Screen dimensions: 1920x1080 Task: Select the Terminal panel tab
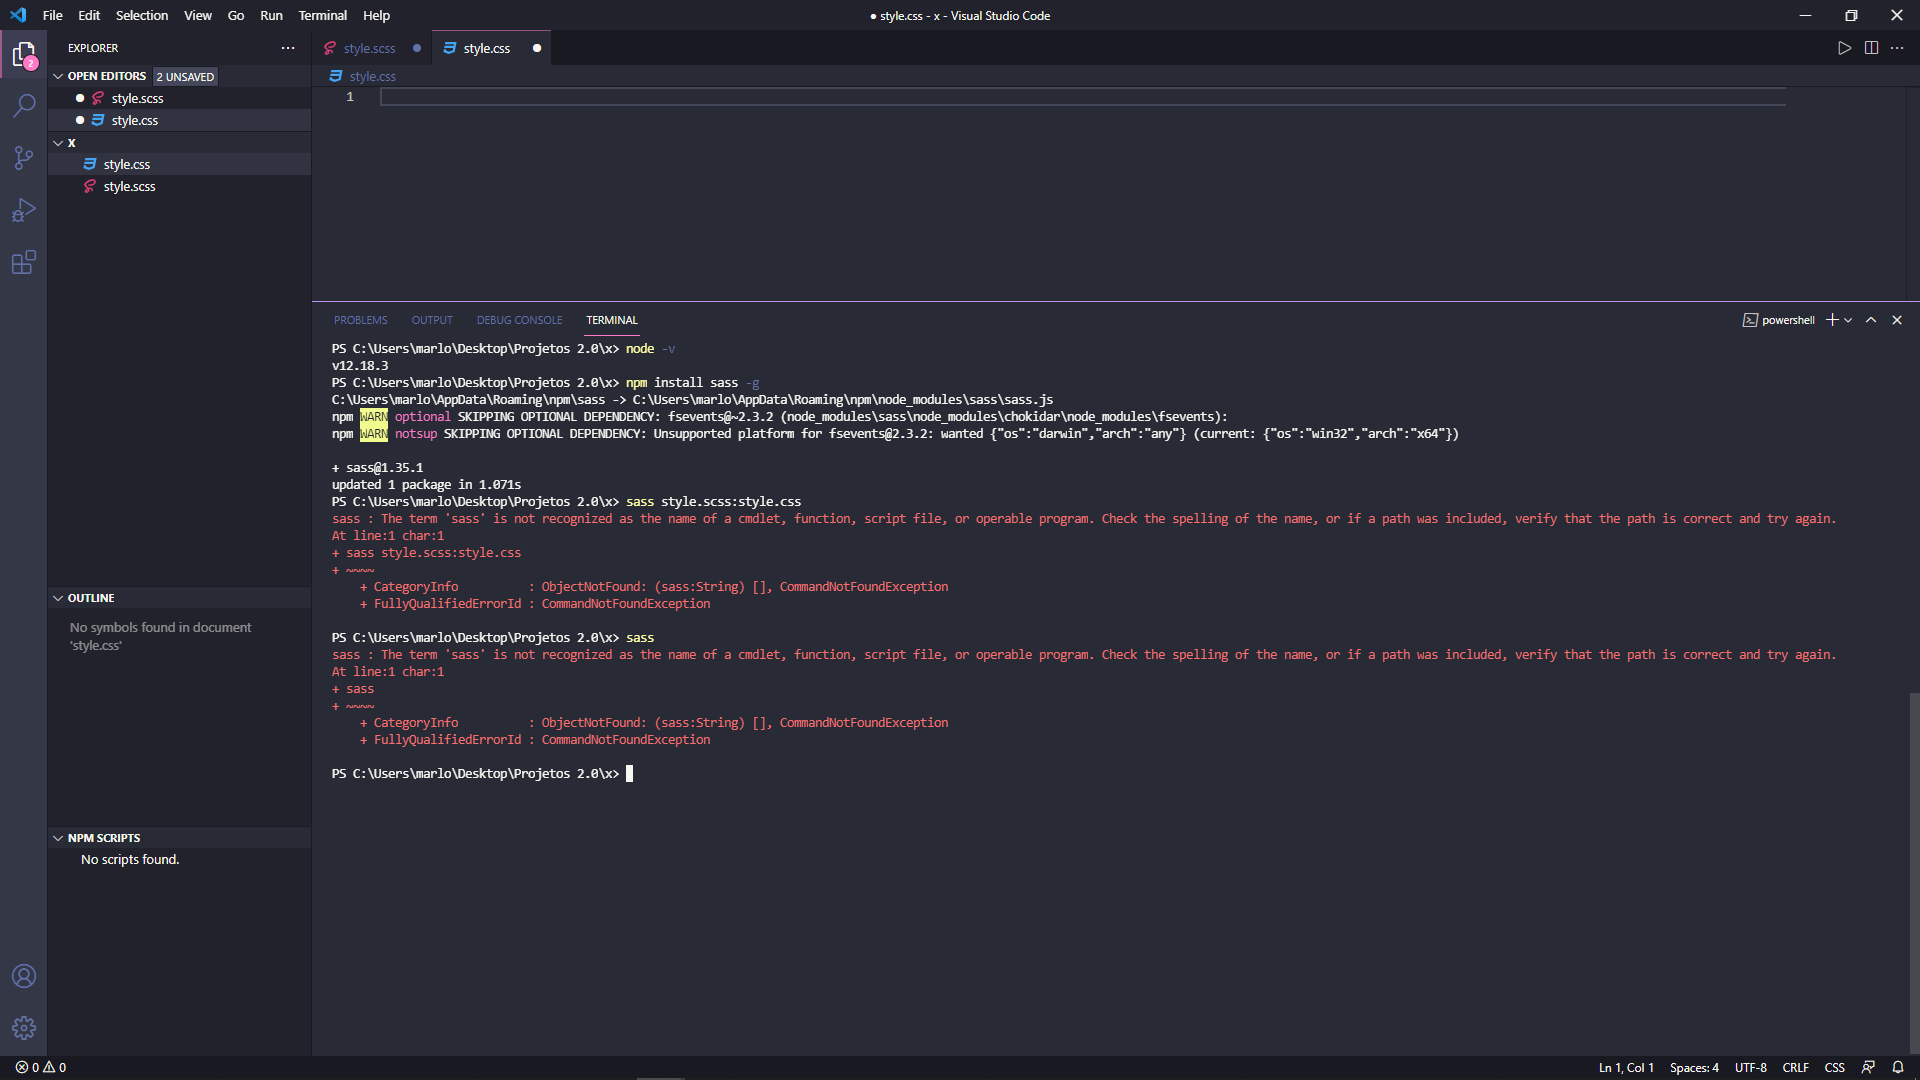[612, 320]
